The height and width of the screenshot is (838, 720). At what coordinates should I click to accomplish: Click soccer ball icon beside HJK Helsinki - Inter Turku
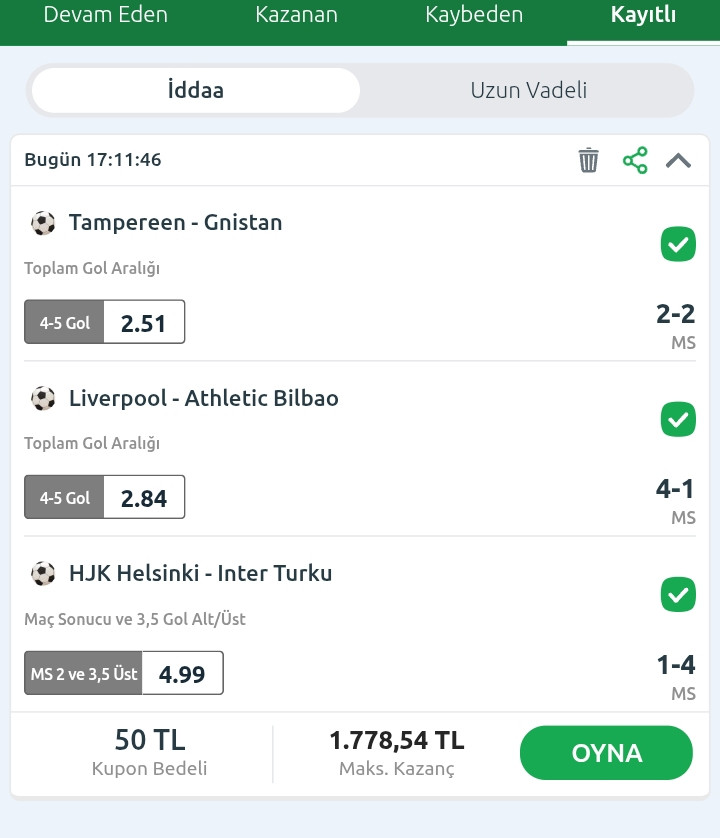43,573
